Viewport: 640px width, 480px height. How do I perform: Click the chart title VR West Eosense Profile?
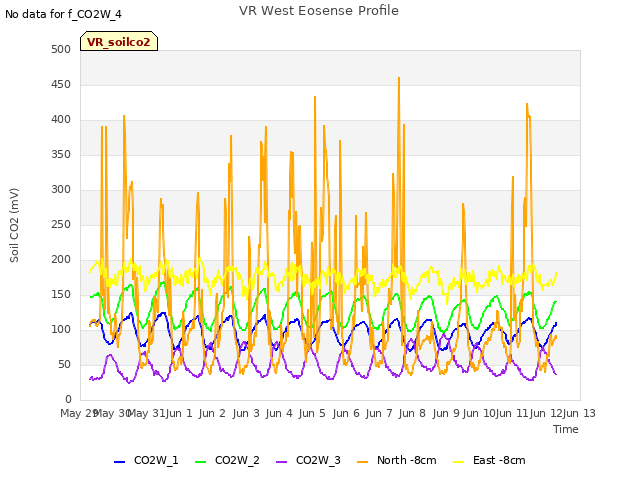click(x=319, y=11)
